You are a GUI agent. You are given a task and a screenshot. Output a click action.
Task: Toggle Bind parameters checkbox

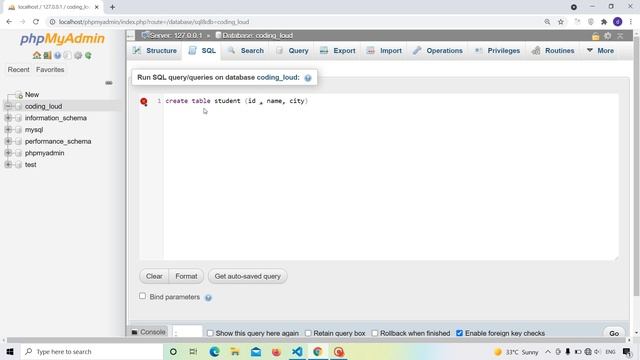tap(142, 296)
